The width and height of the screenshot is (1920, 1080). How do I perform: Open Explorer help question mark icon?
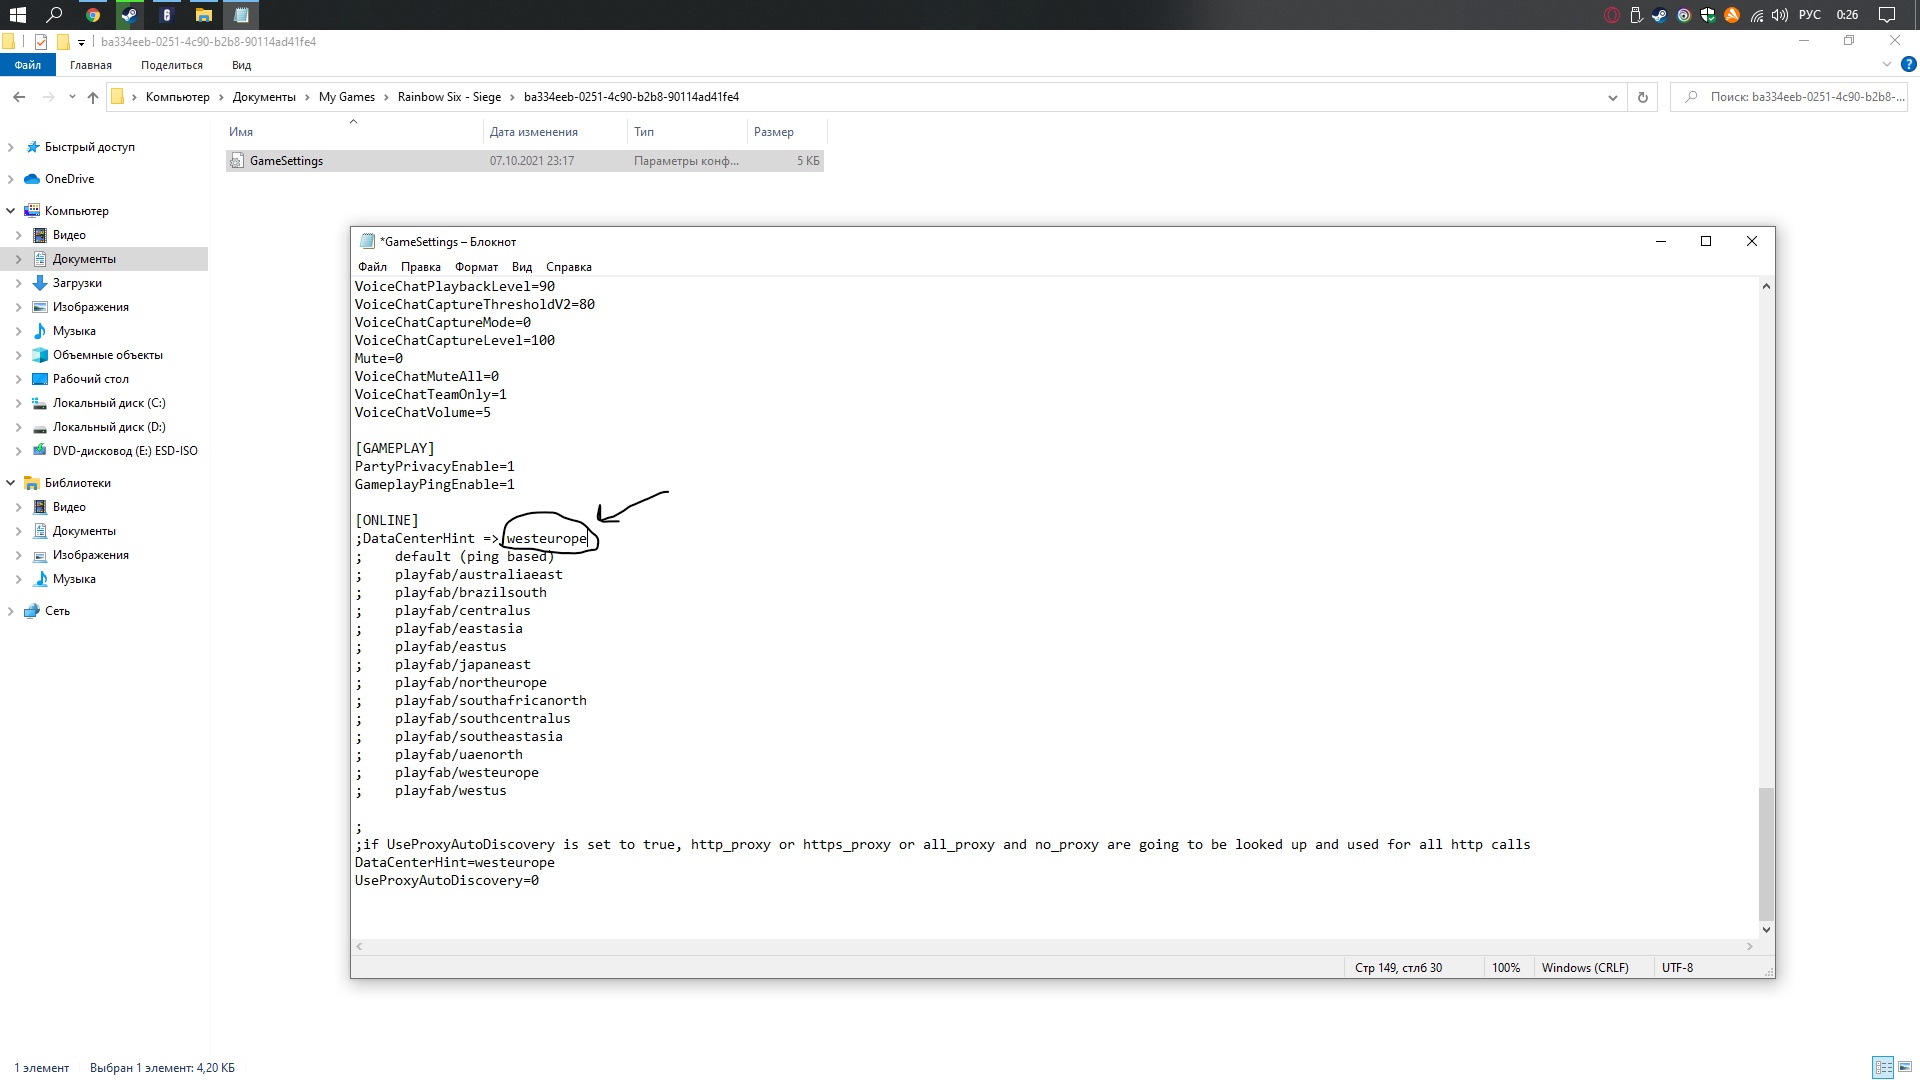1908,64
